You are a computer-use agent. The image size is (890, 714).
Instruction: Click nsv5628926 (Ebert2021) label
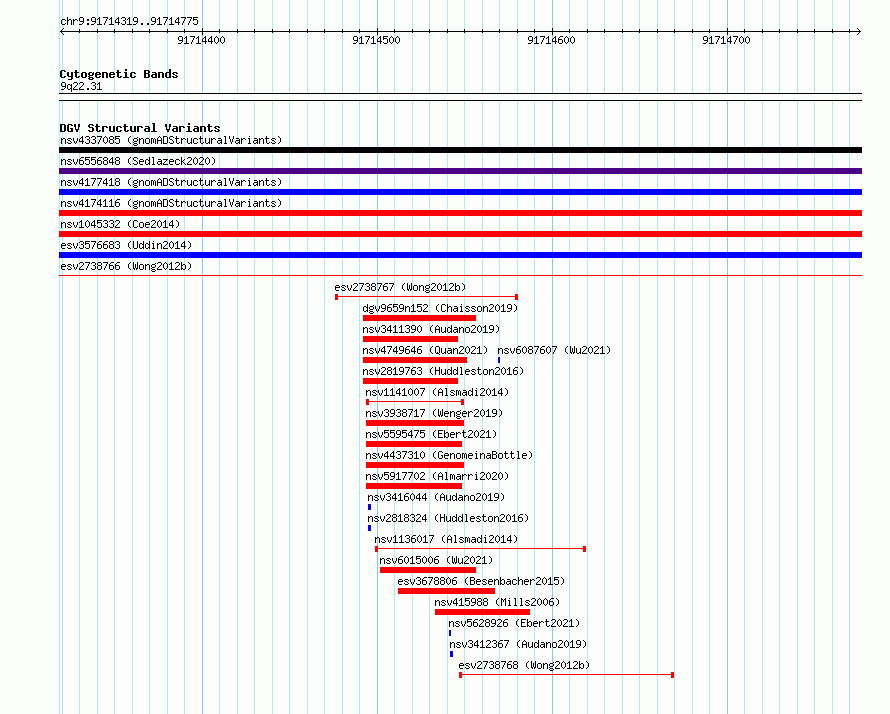click(x=514, y=623)
